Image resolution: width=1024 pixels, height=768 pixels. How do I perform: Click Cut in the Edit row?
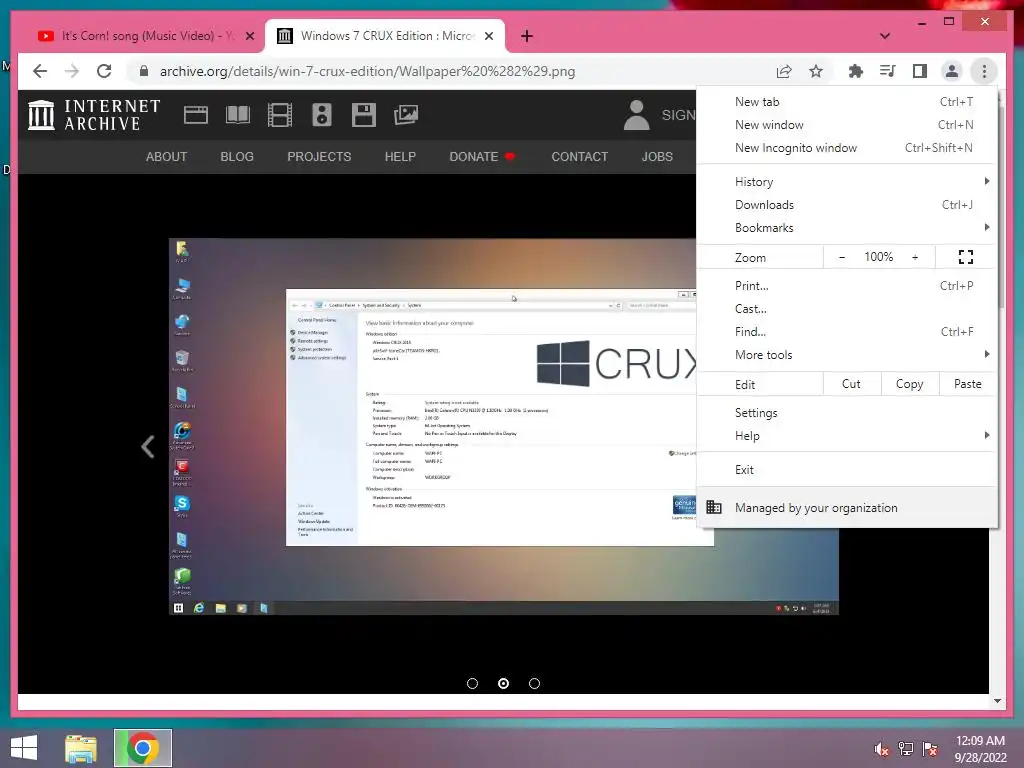pos(852,384)
